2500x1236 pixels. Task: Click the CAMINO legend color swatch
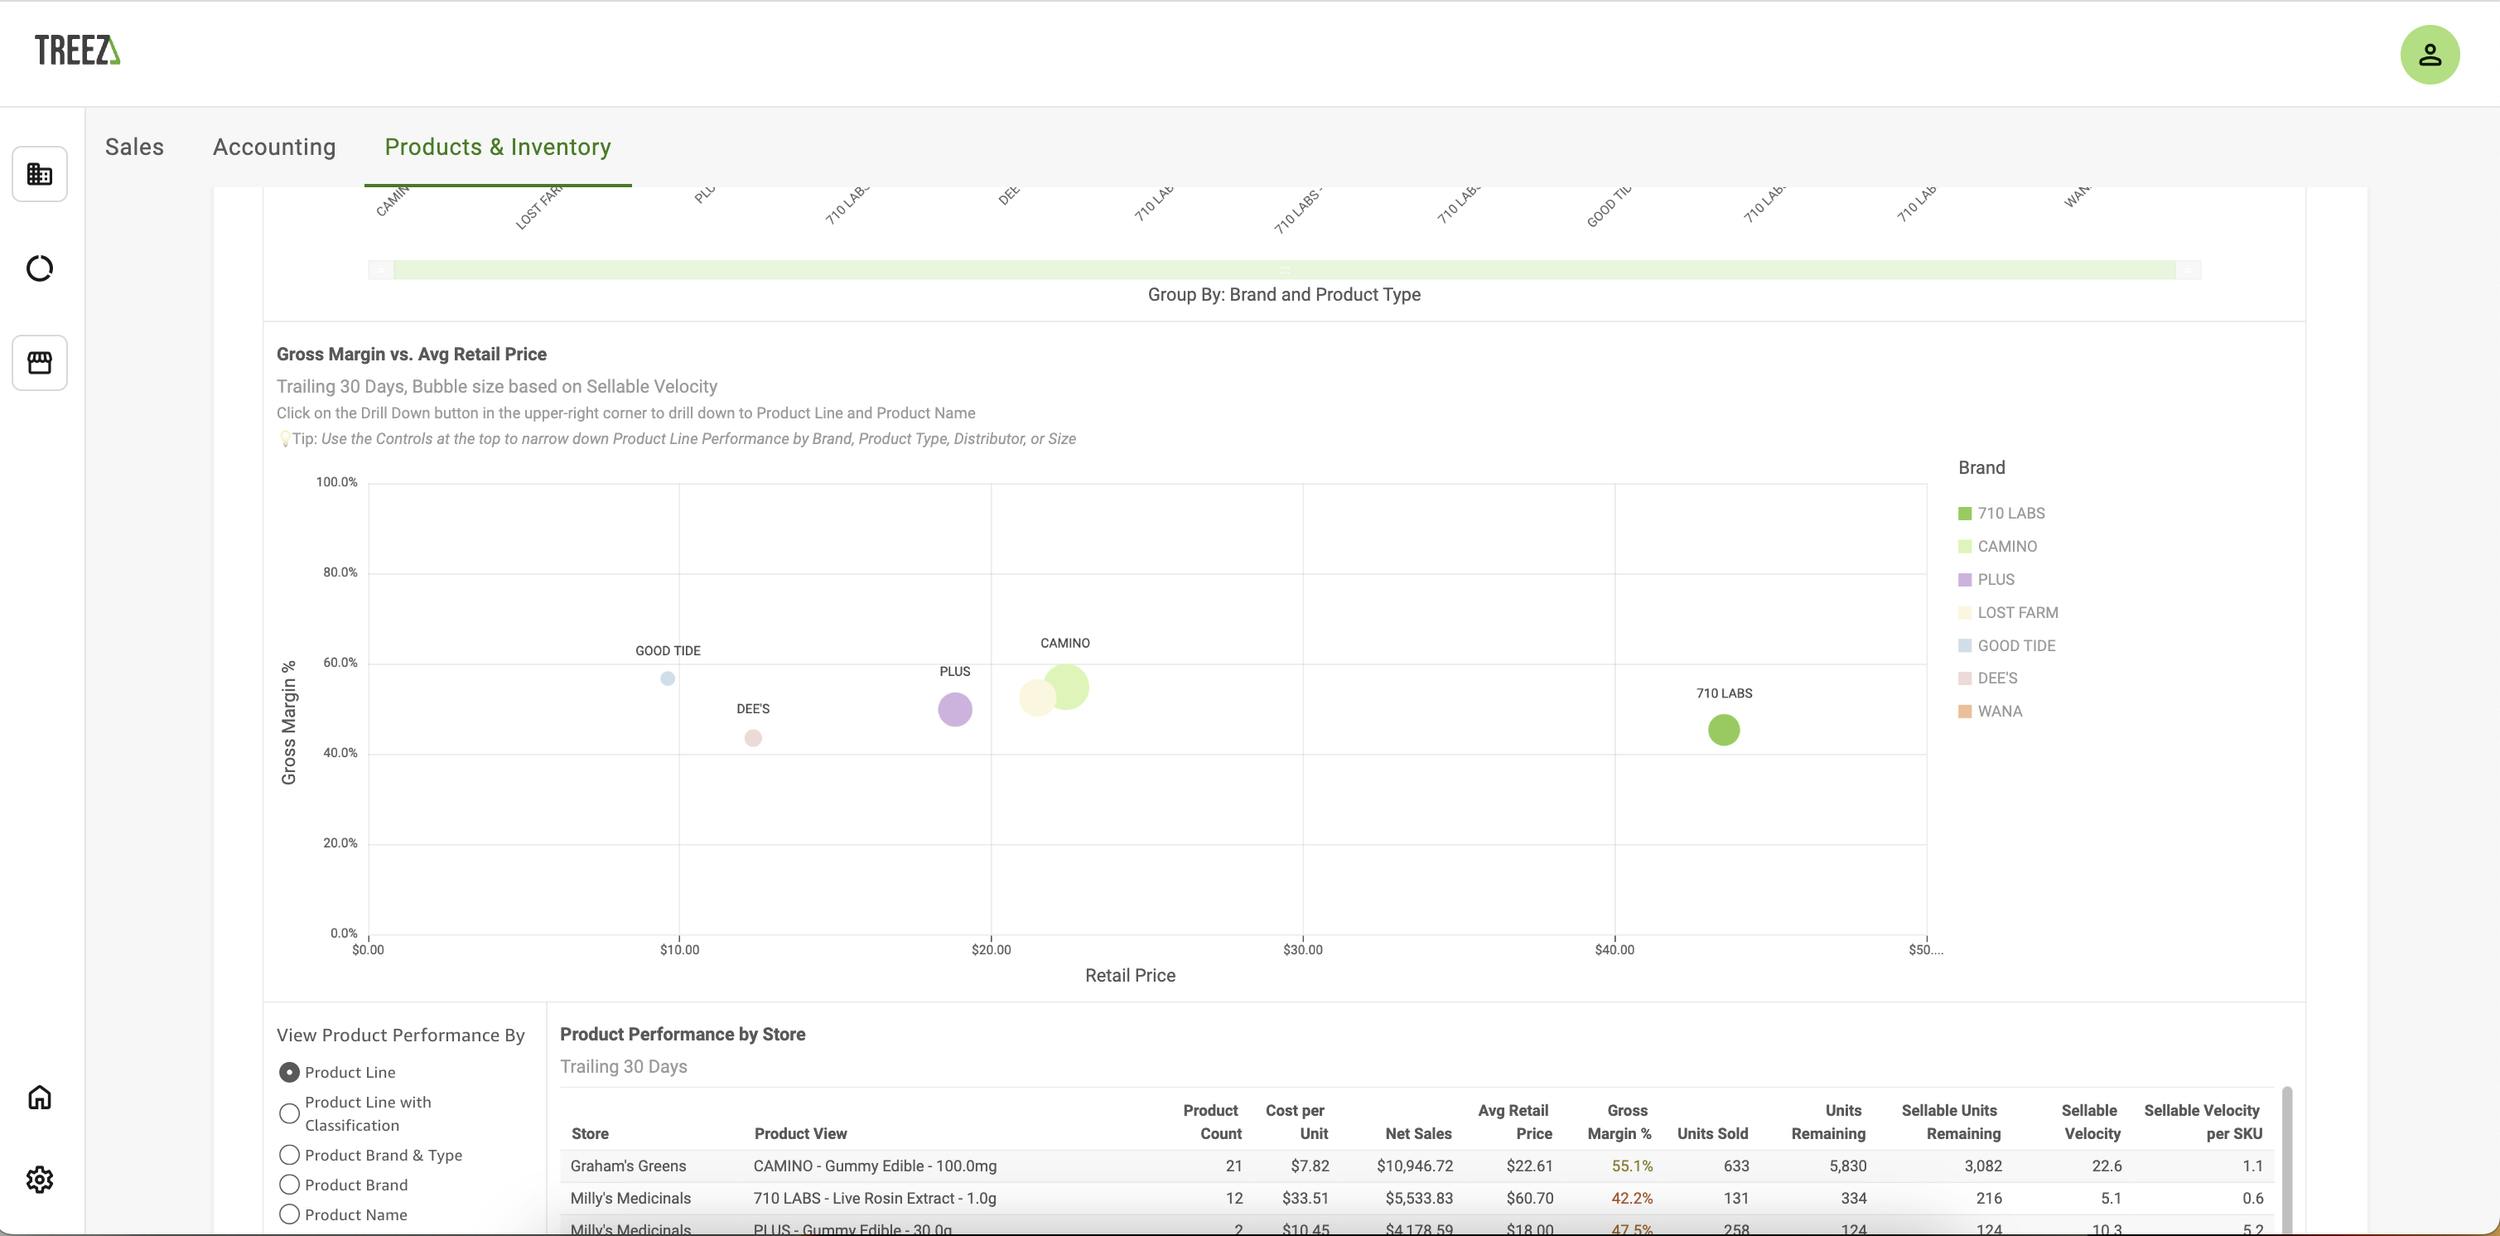point(1964,546)
